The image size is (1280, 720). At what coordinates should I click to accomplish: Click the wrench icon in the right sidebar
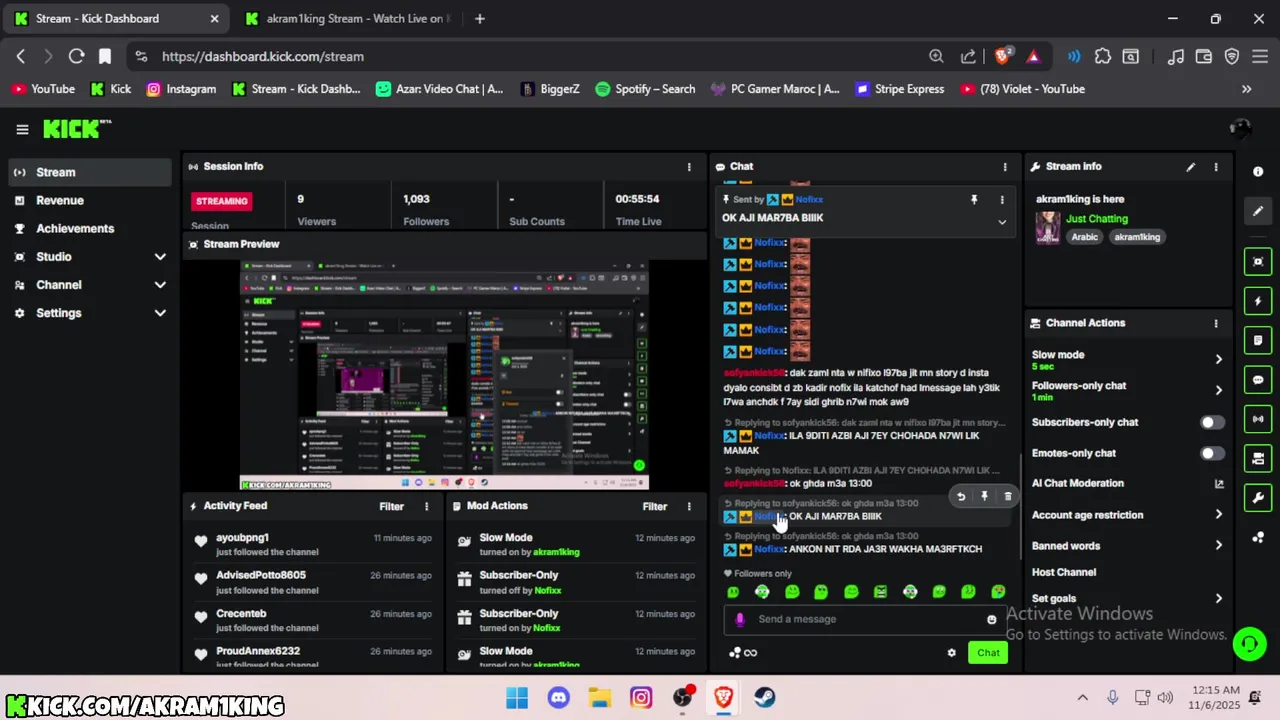[x=1258, y=498]
